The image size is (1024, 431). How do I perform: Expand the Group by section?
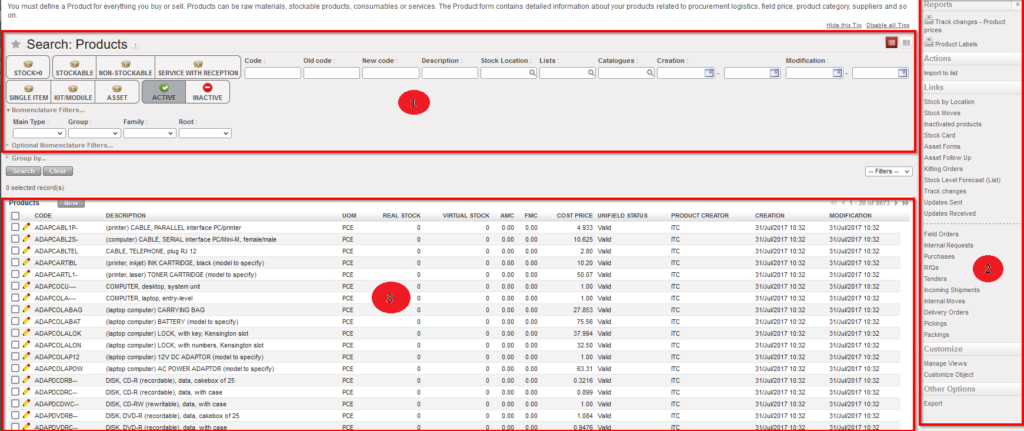[x=28, y=157]
